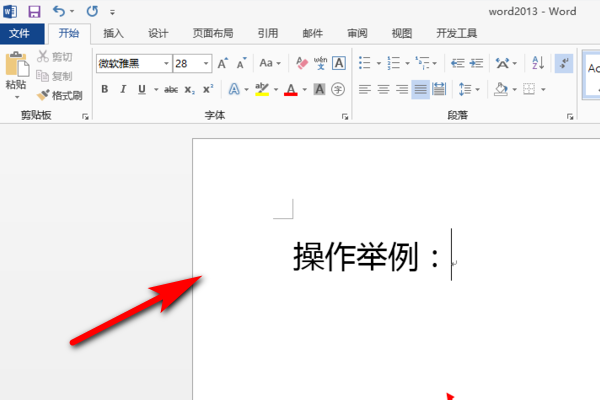The width and height of the screenshot is (600, 400).
Task: Open the 字体 font dialog launcher
Action: tap(345, 116)
